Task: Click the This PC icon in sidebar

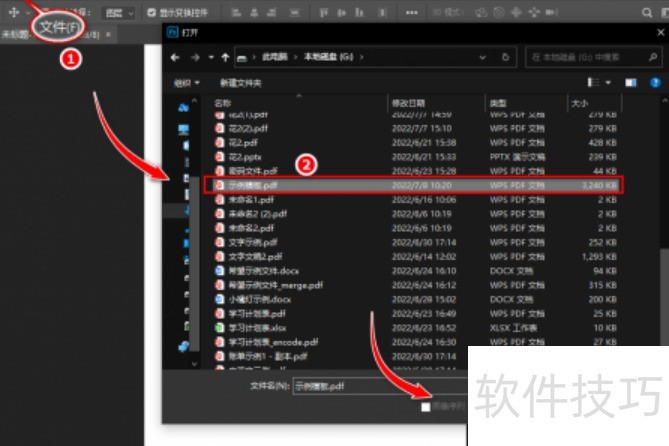Action: tap(184, 129)
